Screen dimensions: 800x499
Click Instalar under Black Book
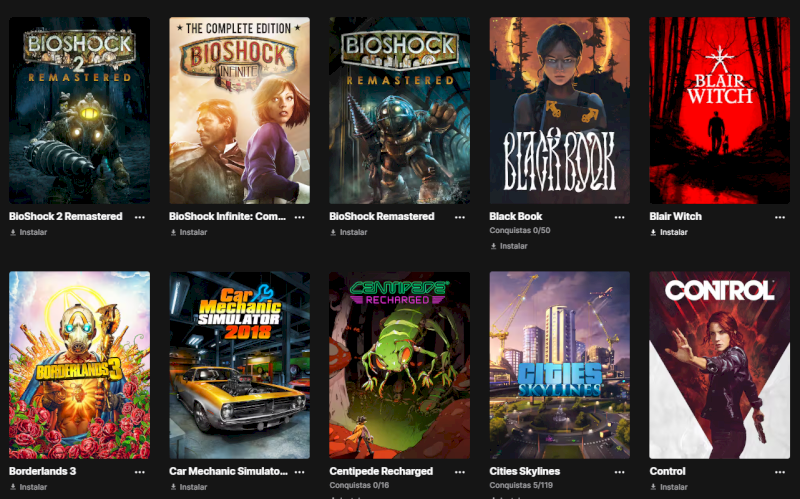pyautogui.click(x=509, y=246)
